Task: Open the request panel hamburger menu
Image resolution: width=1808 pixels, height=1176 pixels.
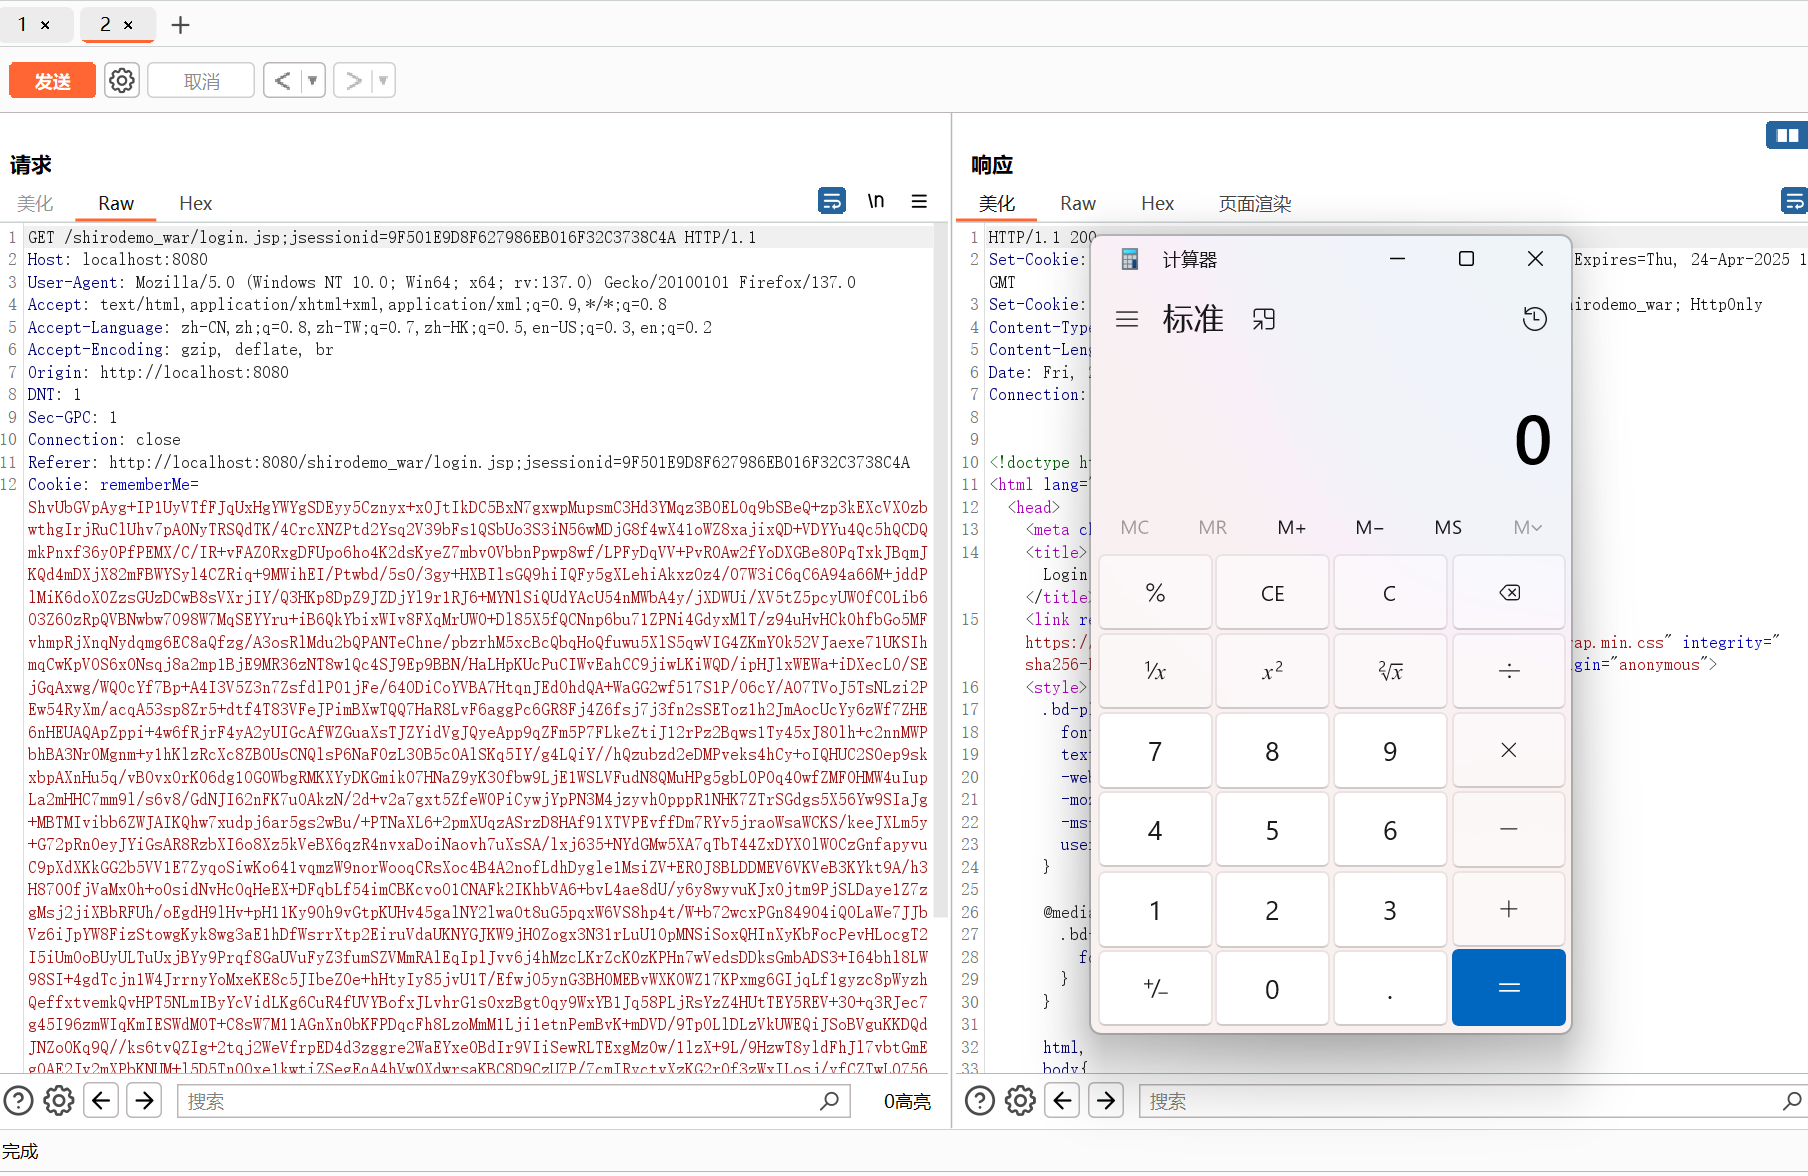Action: tap(919, 201)
